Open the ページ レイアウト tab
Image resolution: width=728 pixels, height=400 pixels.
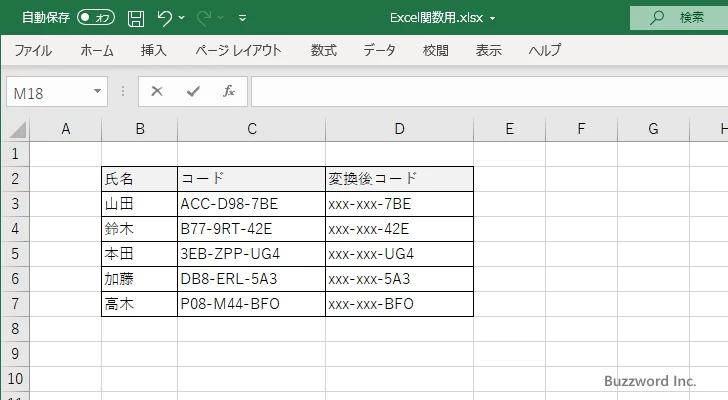(238, 50)
